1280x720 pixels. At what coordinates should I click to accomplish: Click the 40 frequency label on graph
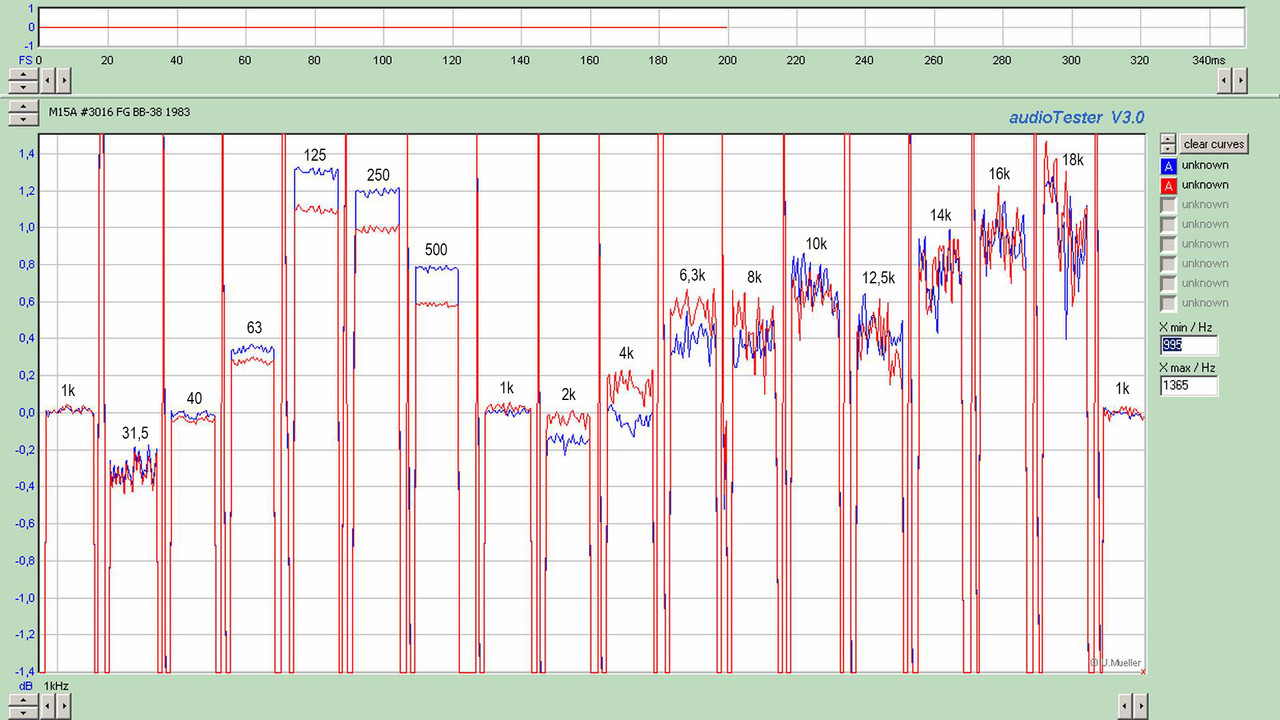194,398
